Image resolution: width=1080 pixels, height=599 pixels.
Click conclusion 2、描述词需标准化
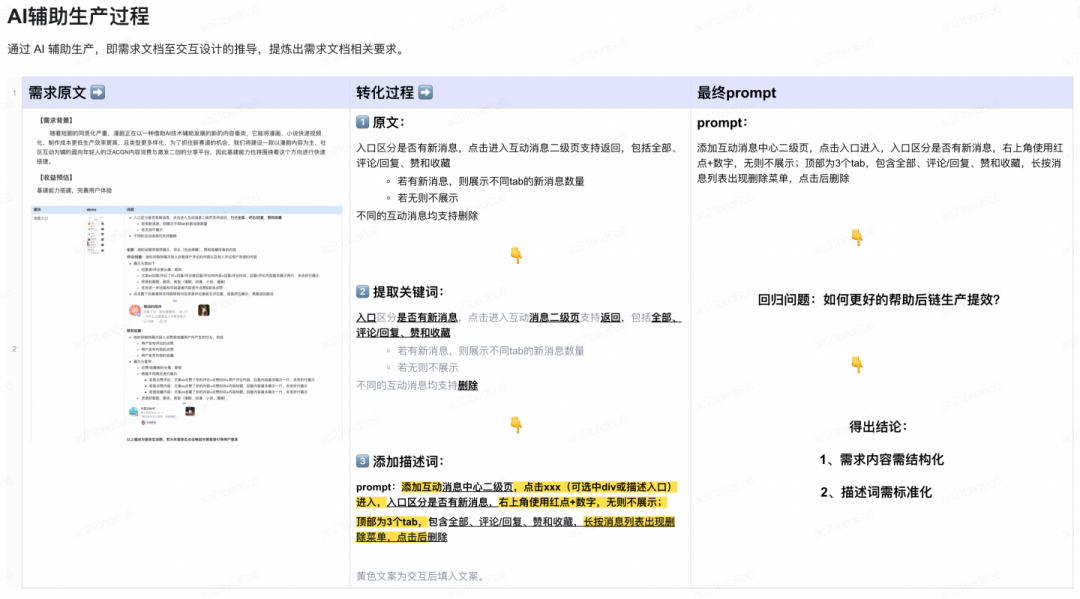[x=876, y=492]
